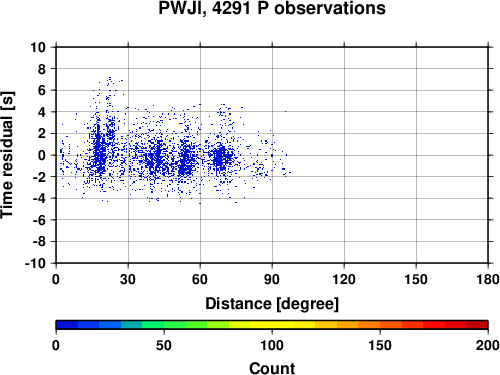Click the "Distance [degree]" axis label
Viewport: 500px width, 375px height.
coord(272,304)
